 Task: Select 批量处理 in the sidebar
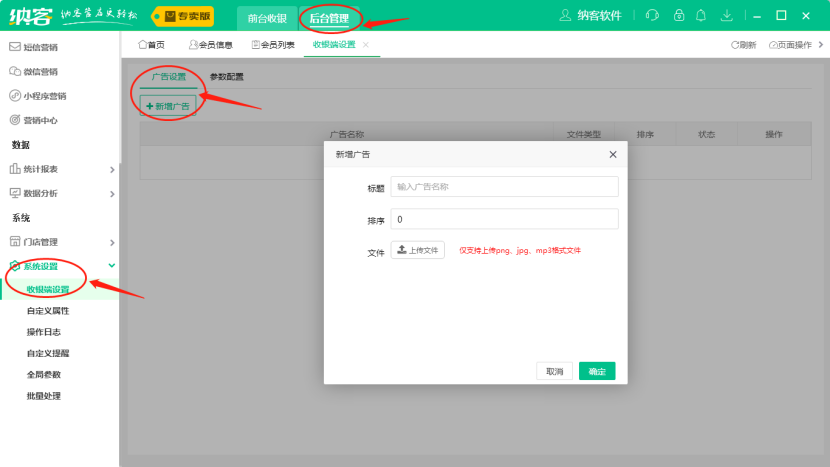tap(44, 396)
